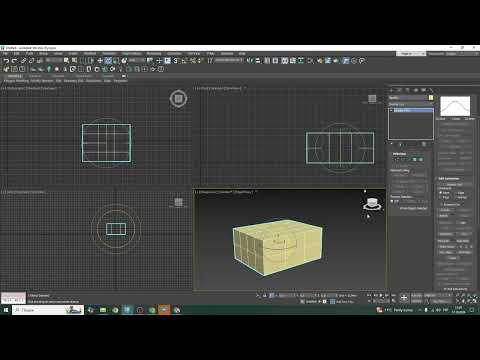This screenshot has width=480, height=360.
Task: Click the Redo arrow icon
Action: tap(14, 61)
